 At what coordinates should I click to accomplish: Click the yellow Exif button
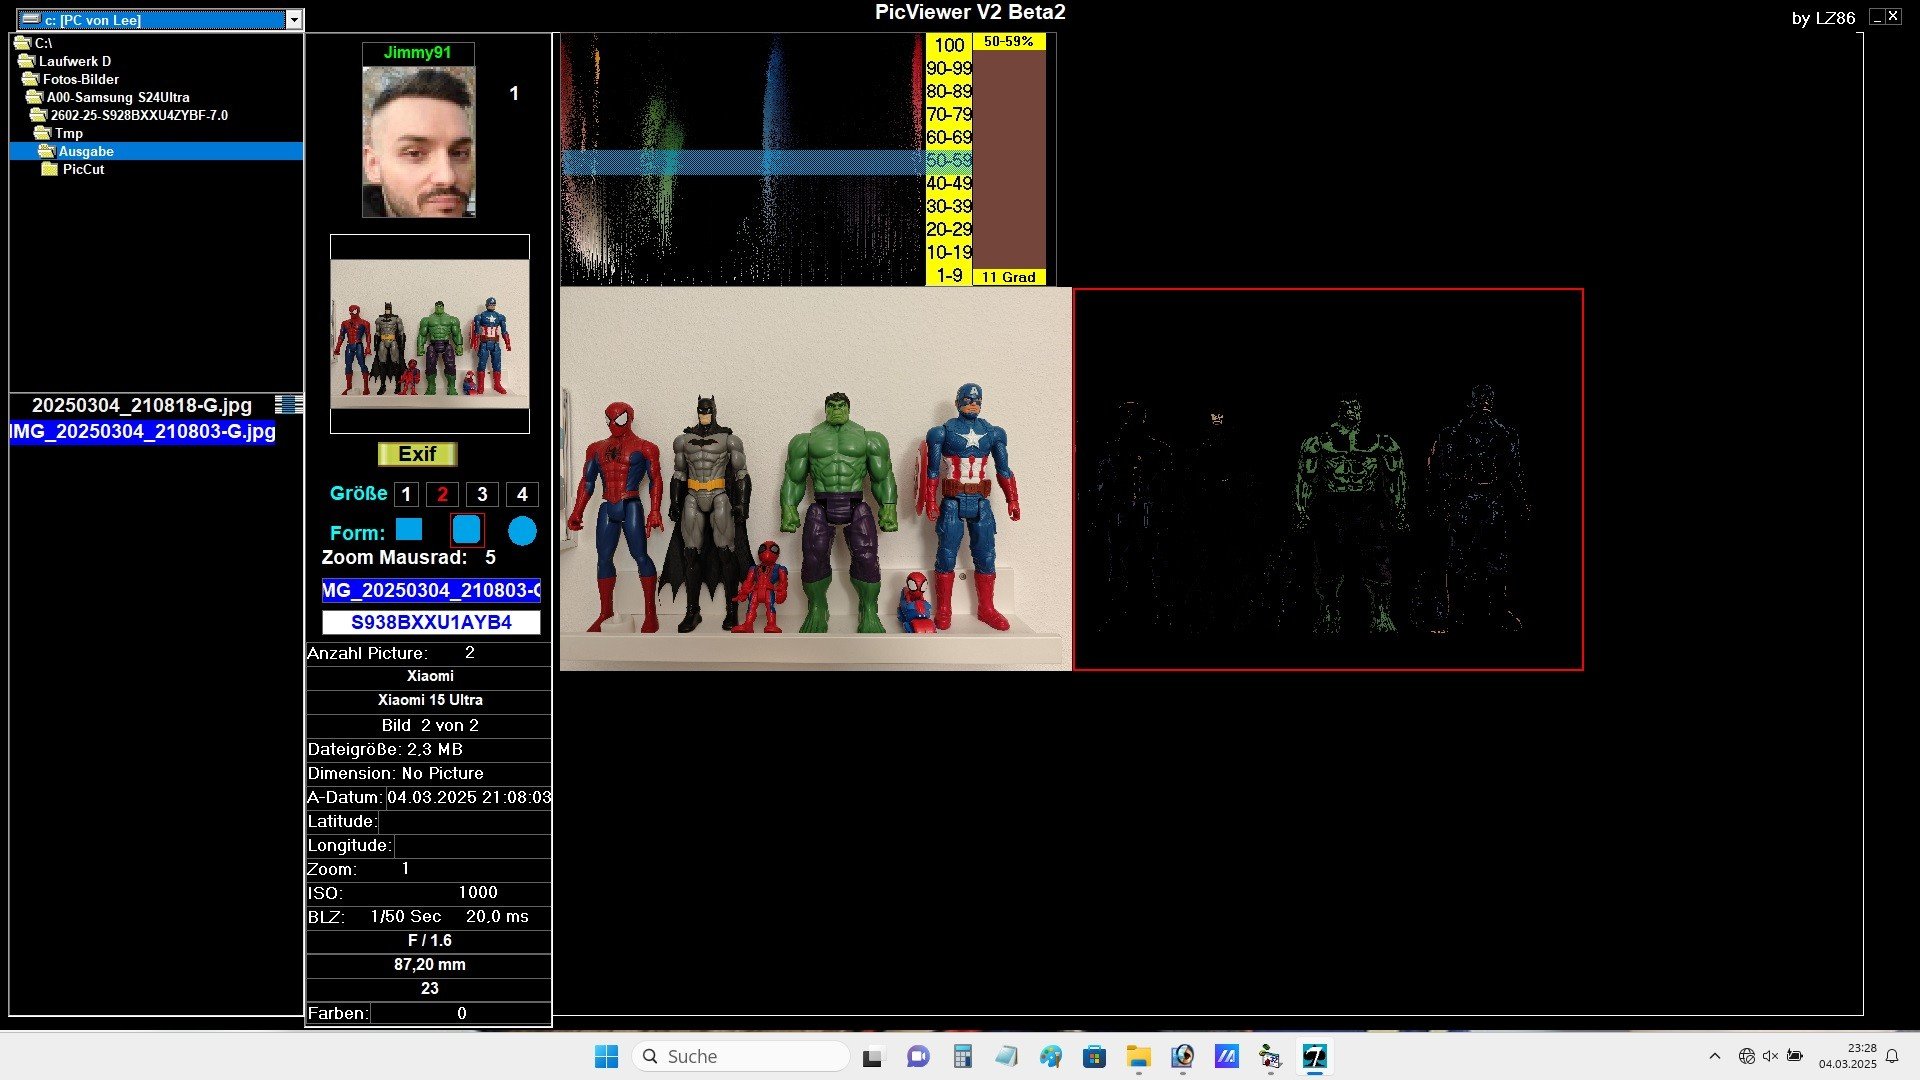417,454
